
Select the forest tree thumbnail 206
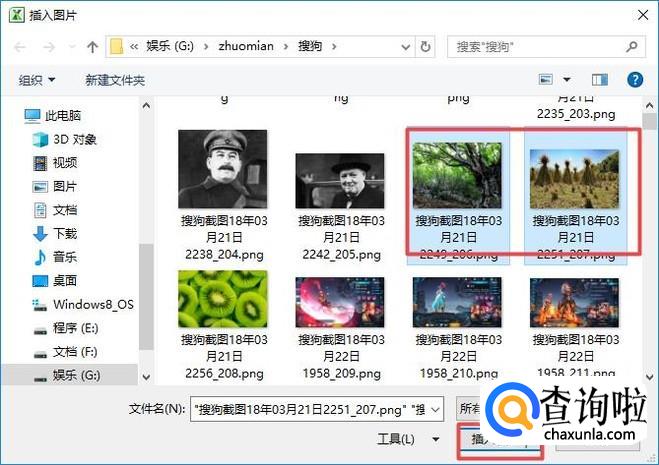457,175
